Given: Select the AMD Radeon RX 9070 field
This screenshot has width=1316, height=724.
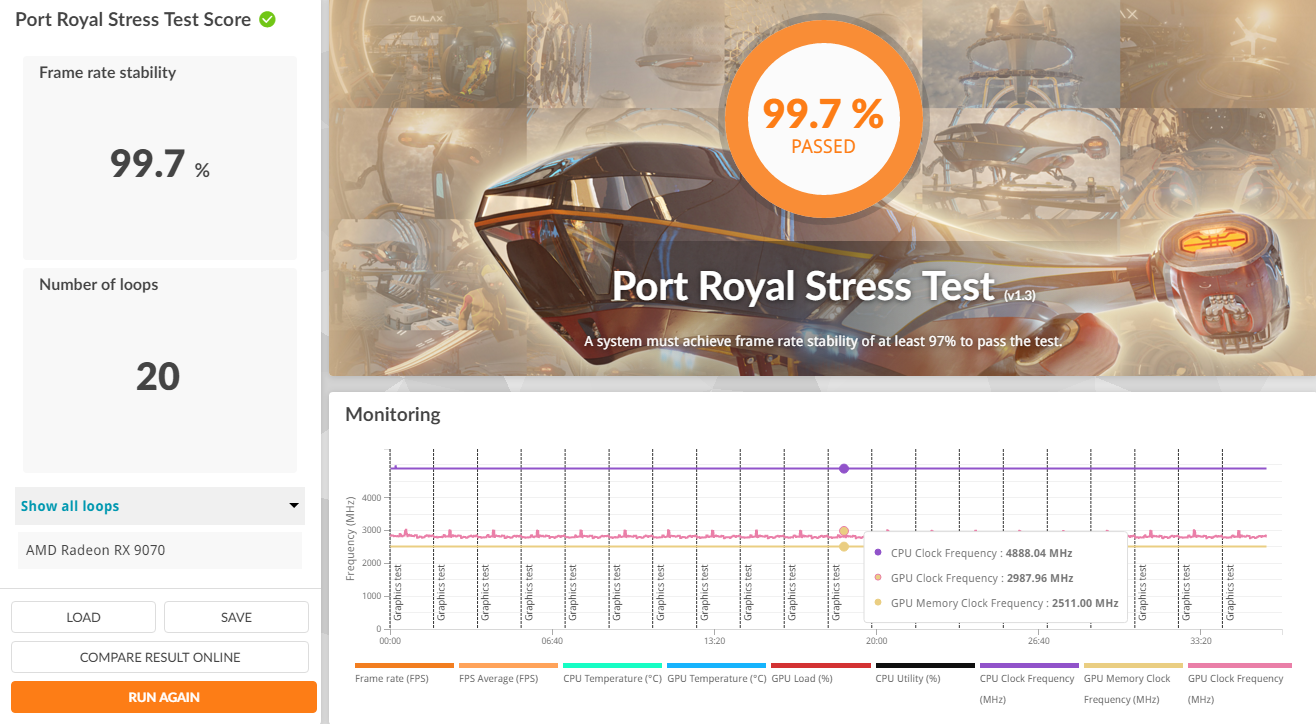Looking at the screenshot, I should click(160, 550).
